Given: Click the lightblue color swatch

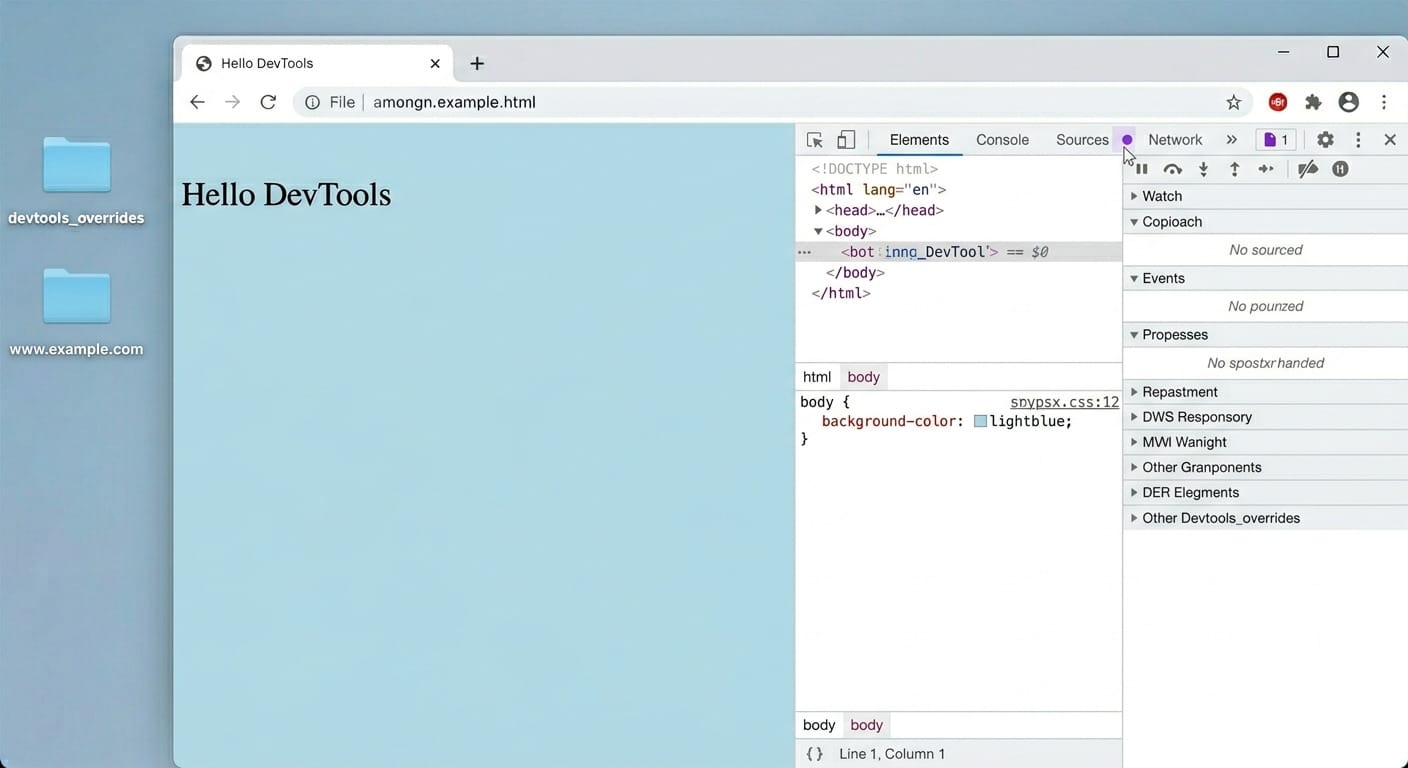Looking at the screenshot, I should (x=980, y=421).
